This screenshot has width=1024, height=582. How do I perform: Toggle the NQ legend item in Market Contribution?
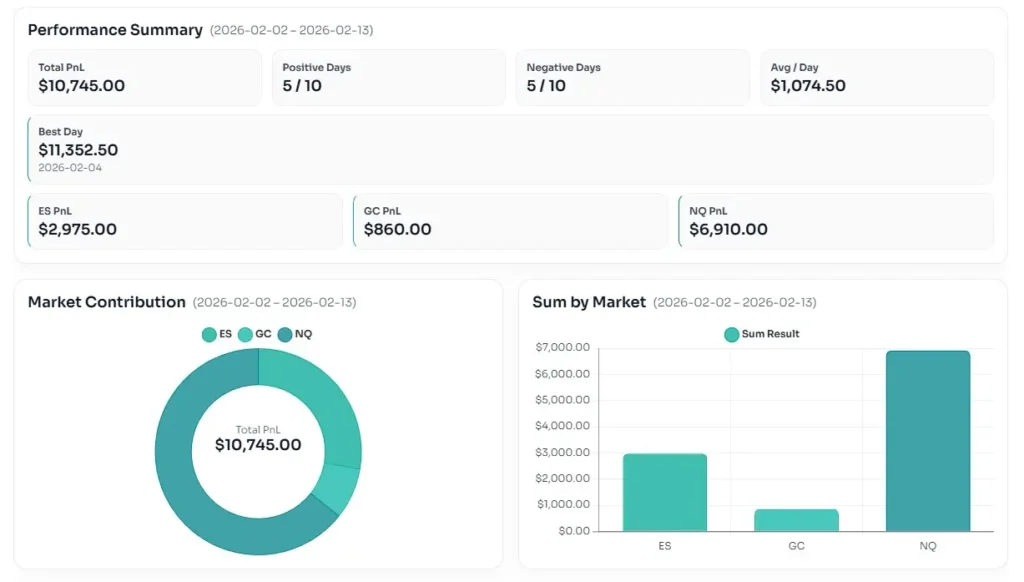(x=295, y=334)
